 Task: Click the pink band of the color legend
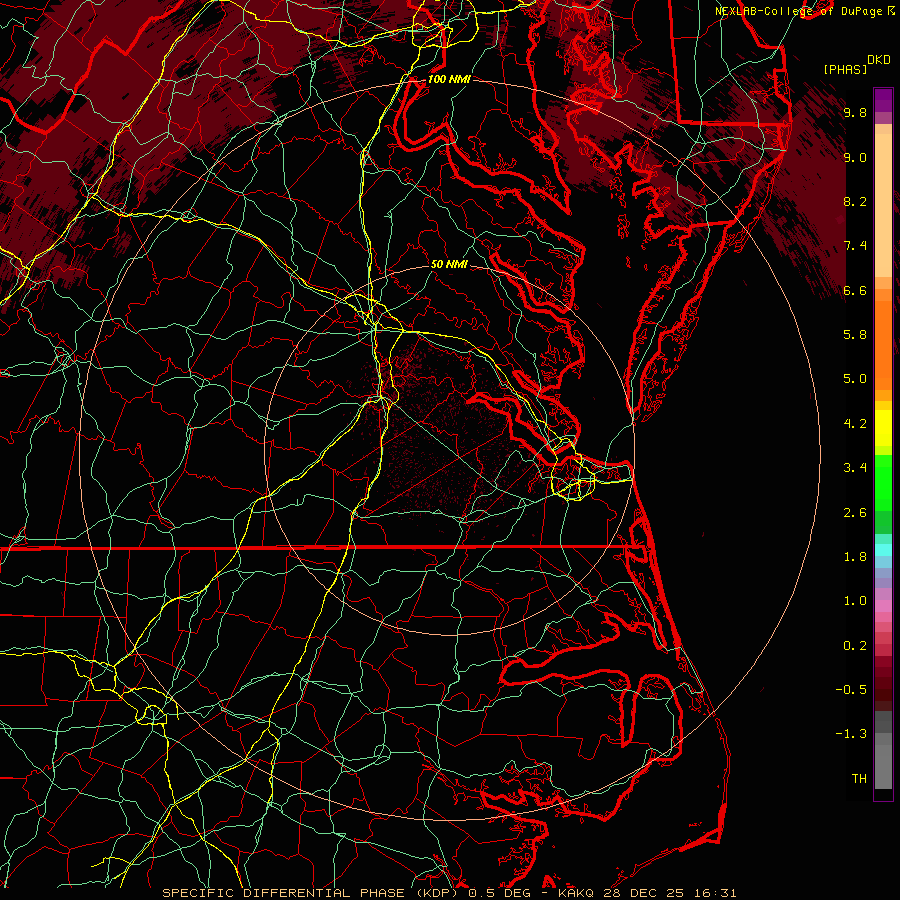point(883,606)
